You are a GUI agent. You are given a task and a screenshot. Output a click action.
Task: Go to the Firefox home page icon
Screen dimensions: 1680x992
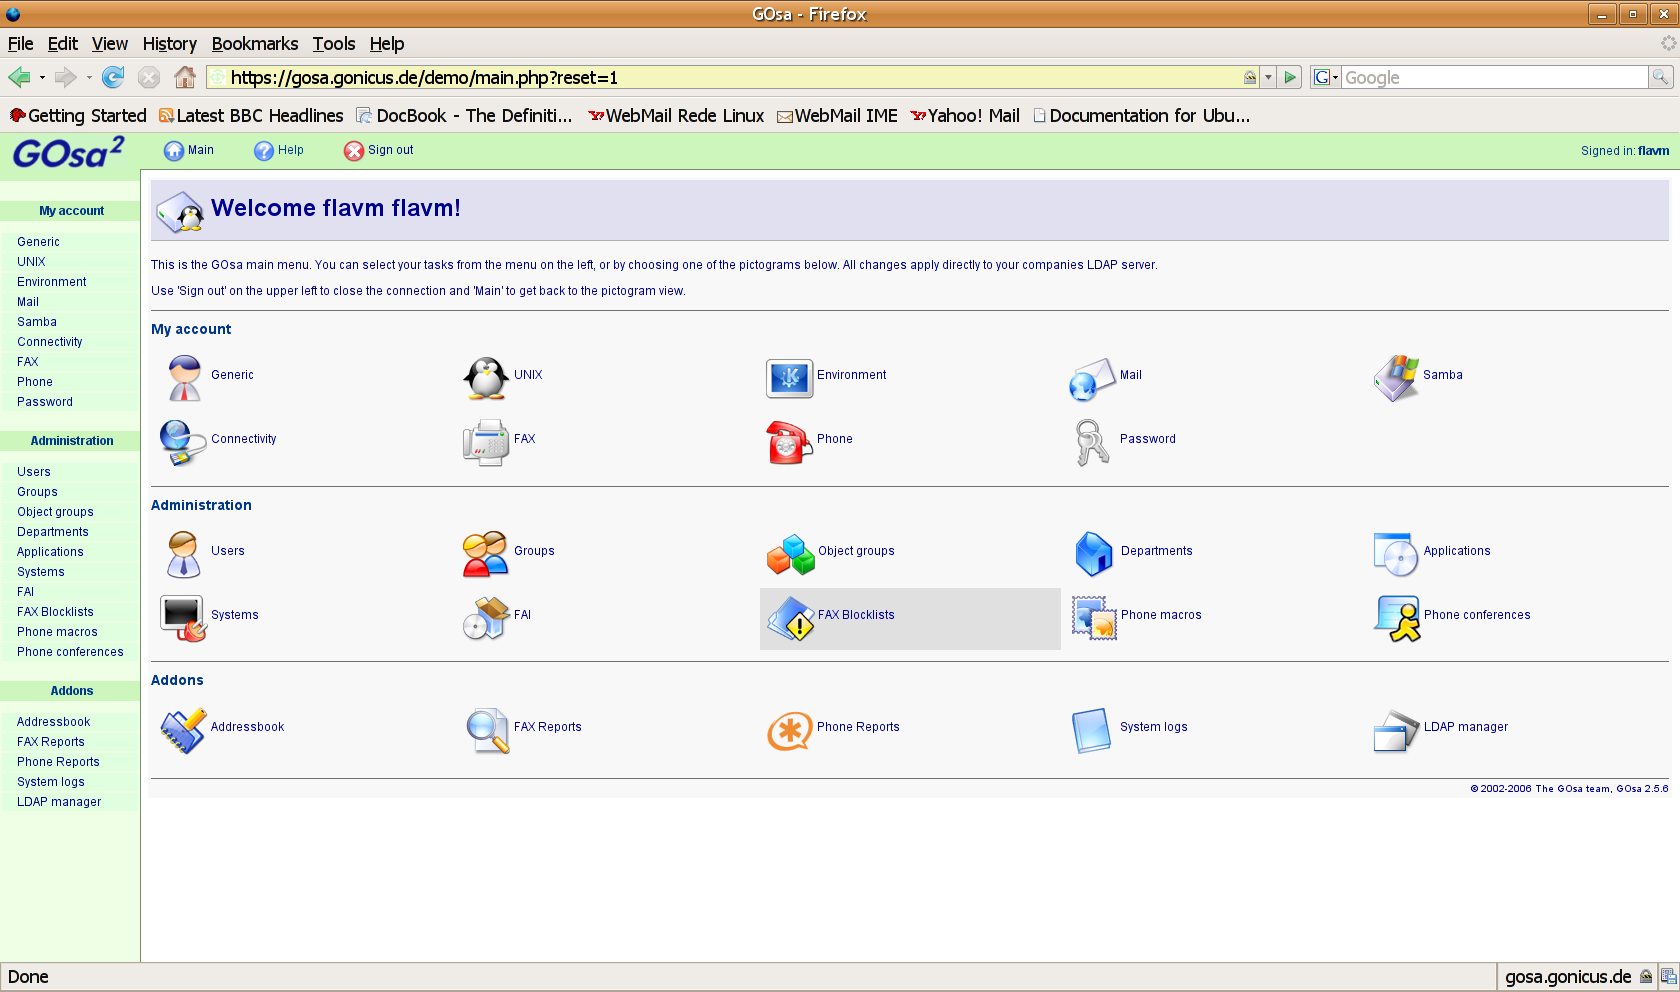click(x=185, y=77)
